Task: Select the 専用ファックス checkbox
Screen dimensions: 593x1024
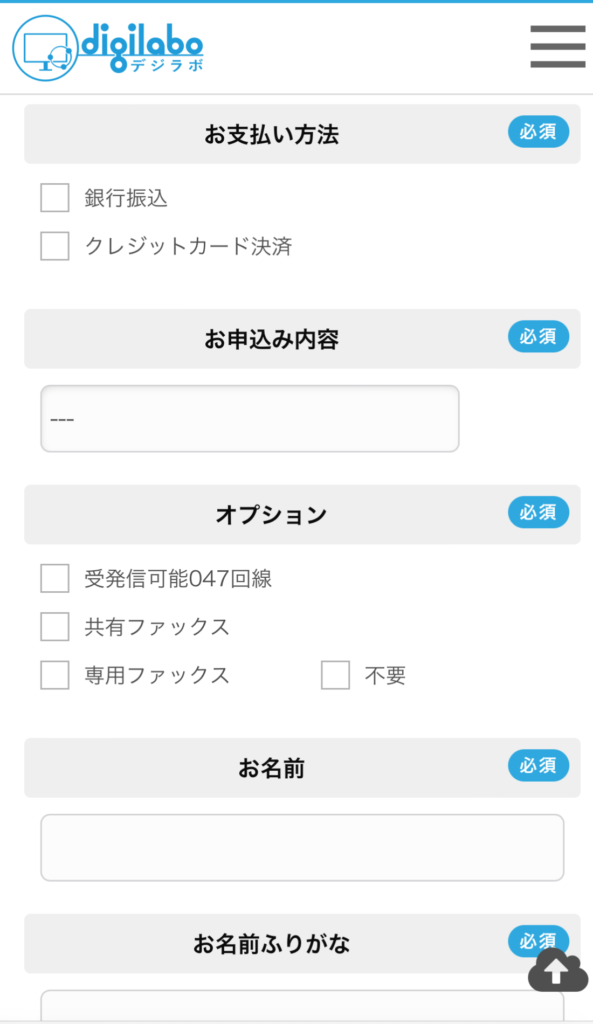Action: 55,675
